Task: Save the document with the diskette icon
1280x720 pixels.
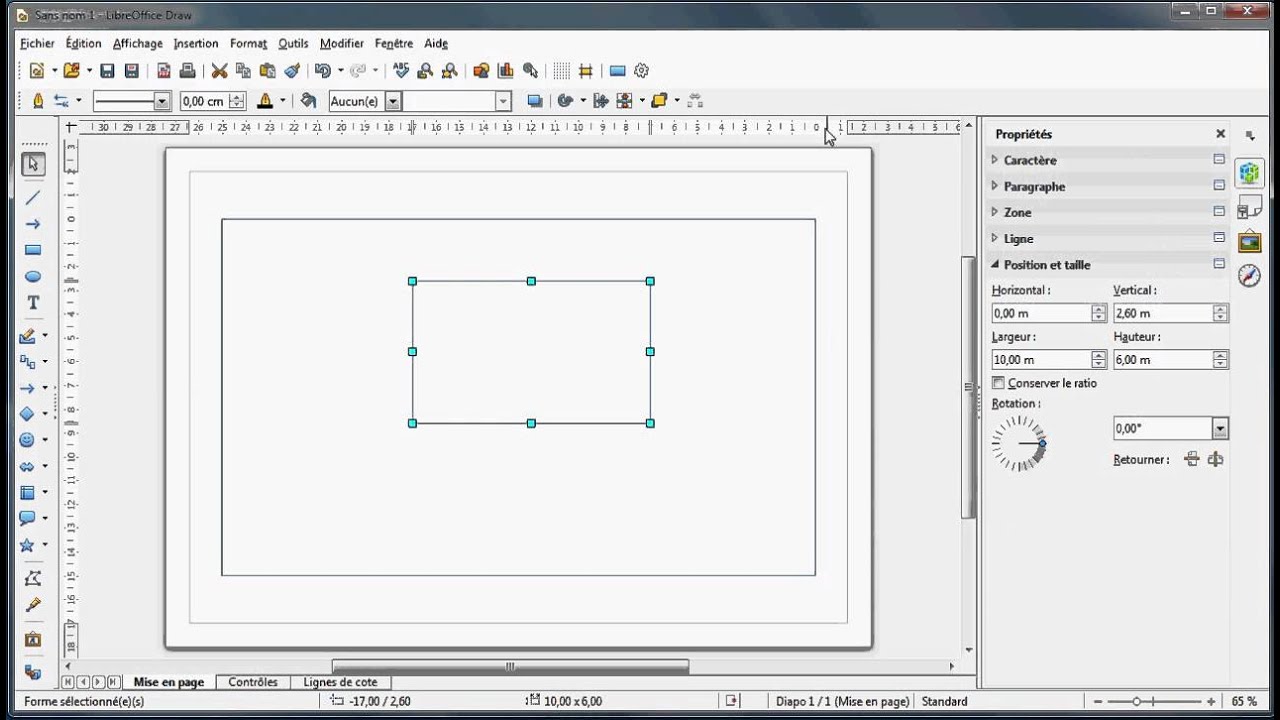Action: [107, 71]
